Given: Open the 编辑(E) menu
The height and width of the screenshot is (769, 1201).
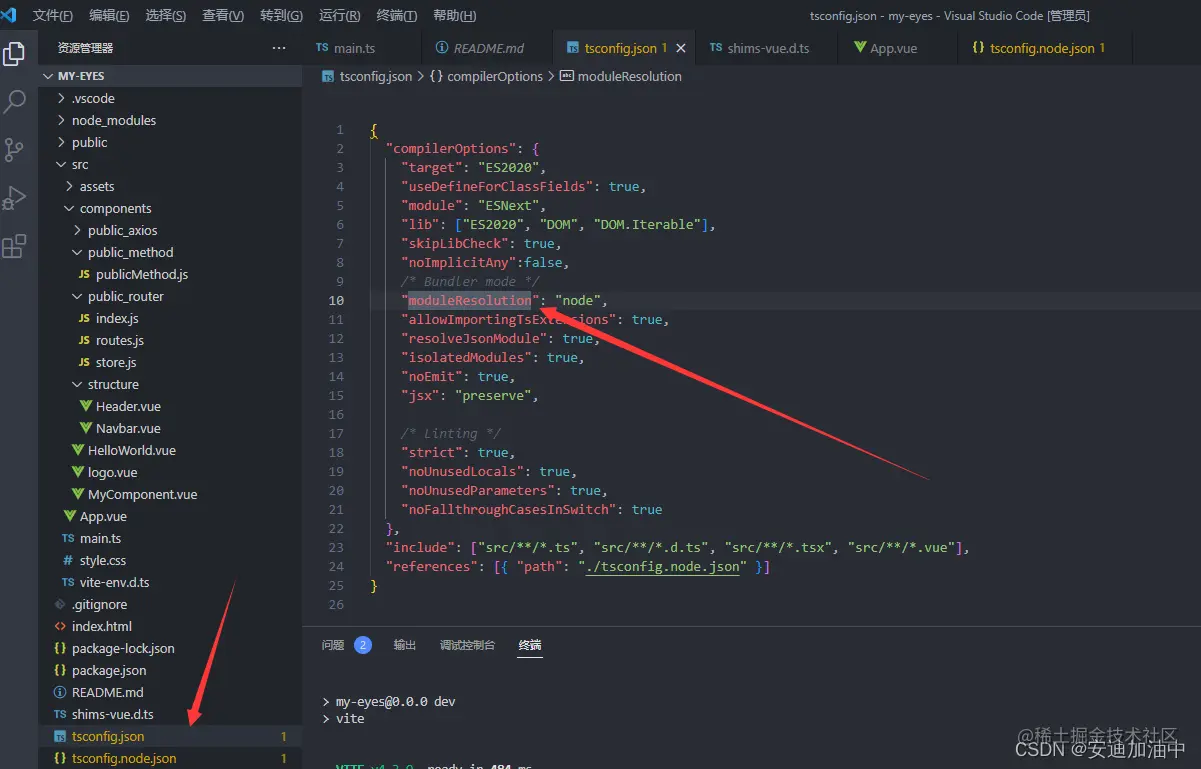Looking at the screenshot, I should click(109, 16).
